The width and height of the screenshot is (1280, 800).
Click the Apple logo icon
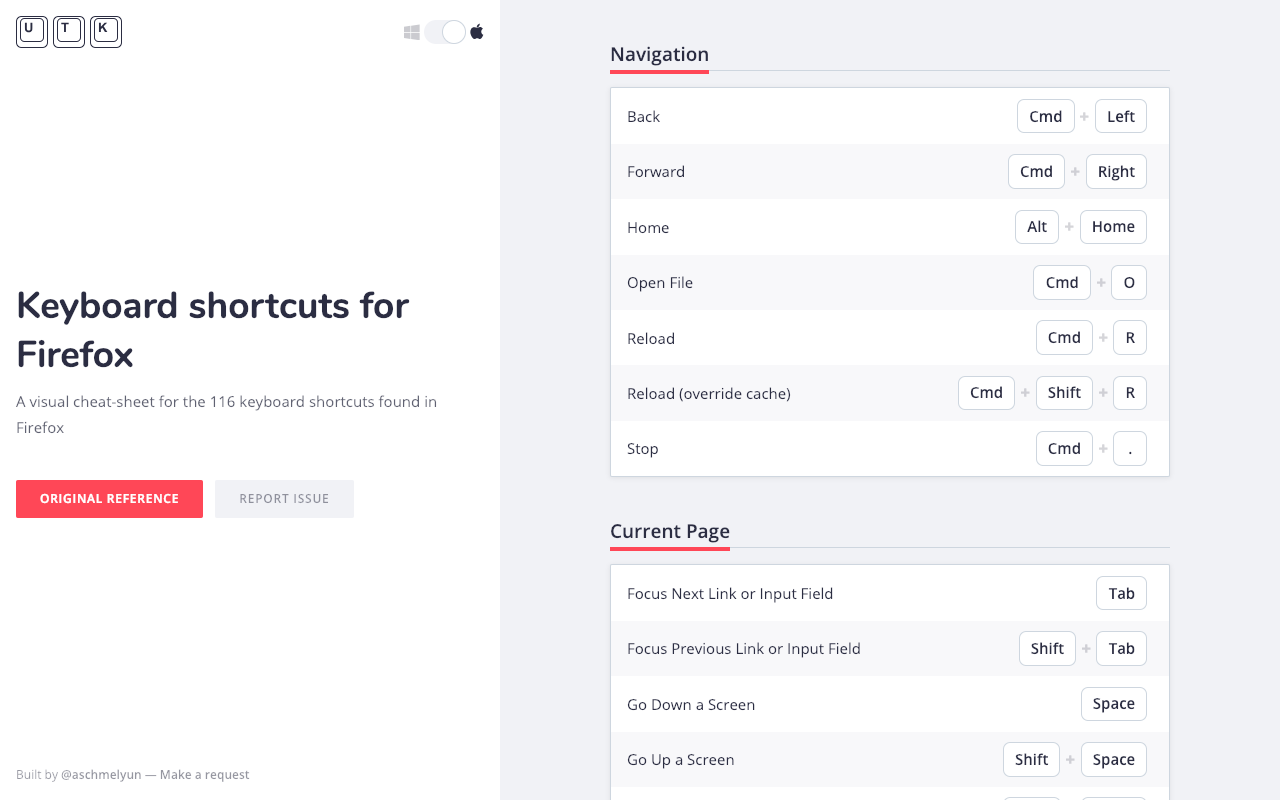point(477,32)
